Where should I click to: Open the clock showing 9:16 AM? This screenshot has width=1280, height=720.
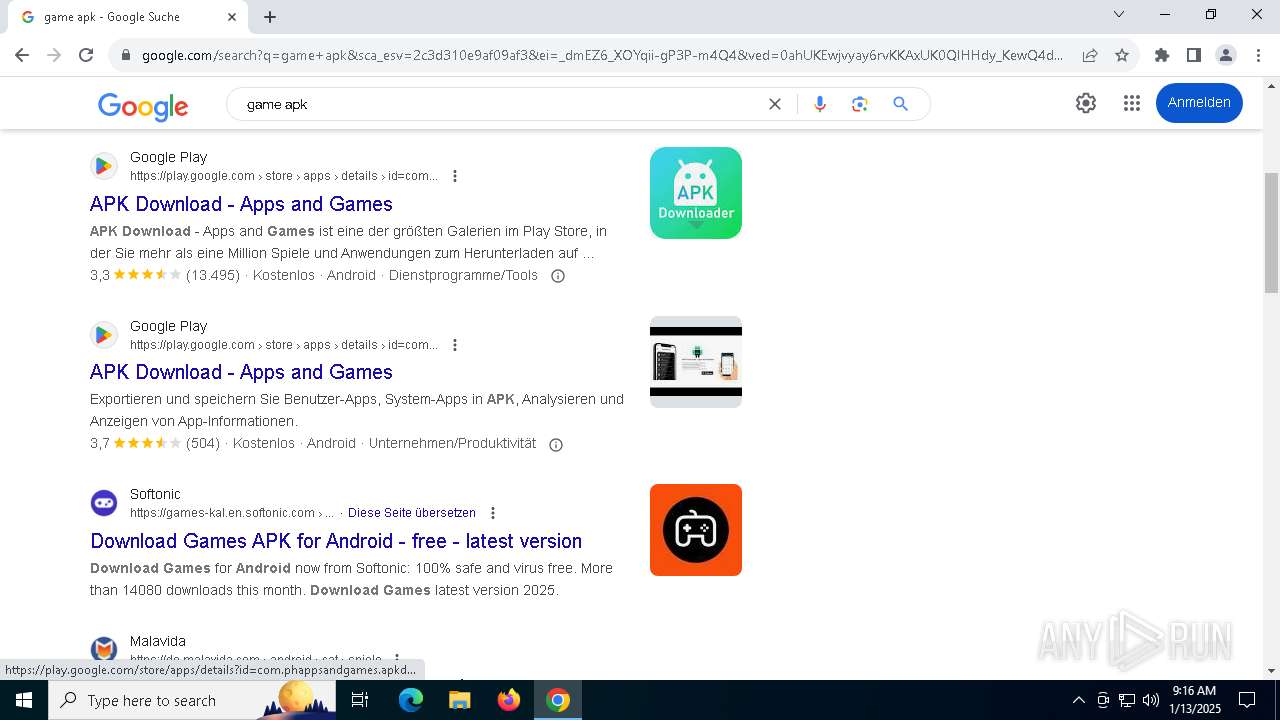point(1195,700)
